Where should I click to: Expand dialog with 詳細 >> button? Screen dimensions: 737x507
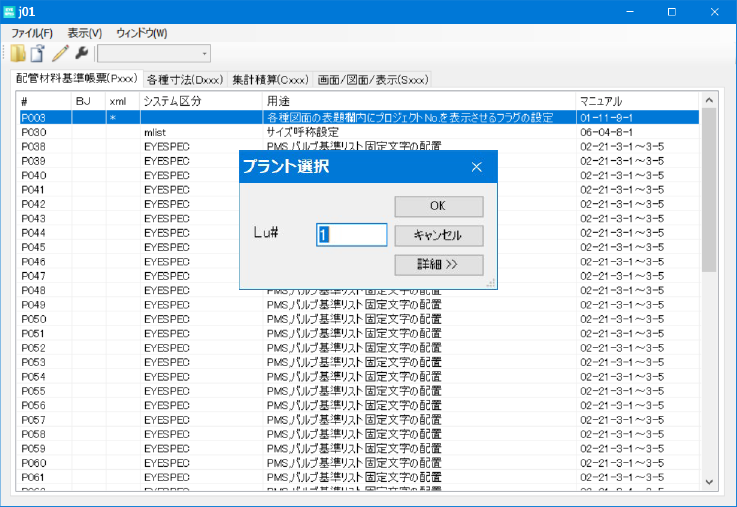click(439, 265)
